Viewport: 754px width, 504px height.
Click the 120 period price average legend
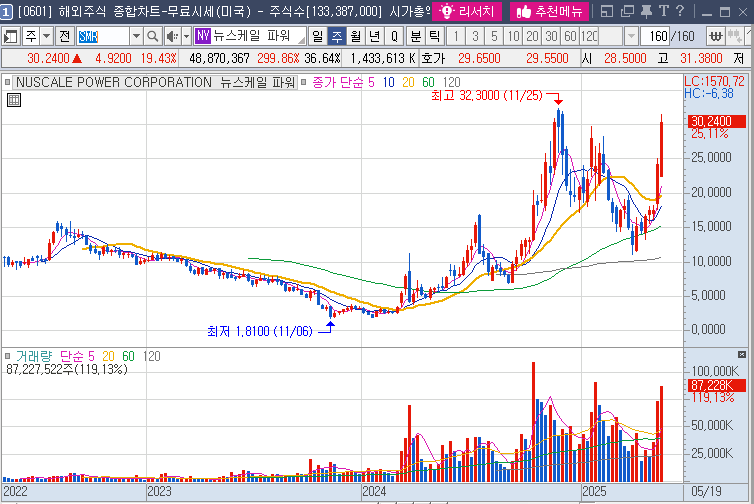point(452,82)
